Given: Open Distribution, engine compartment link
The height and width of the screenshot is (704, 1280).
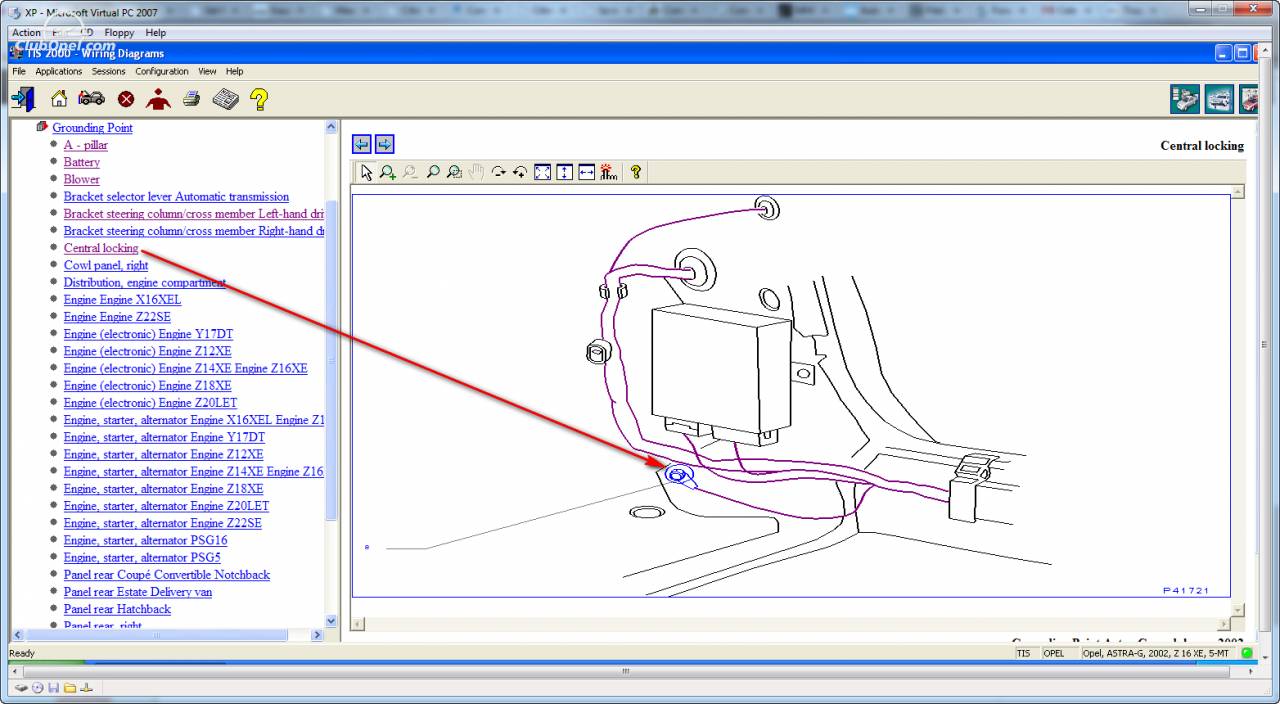Looking at the screenshot, I should coord(145,282).
